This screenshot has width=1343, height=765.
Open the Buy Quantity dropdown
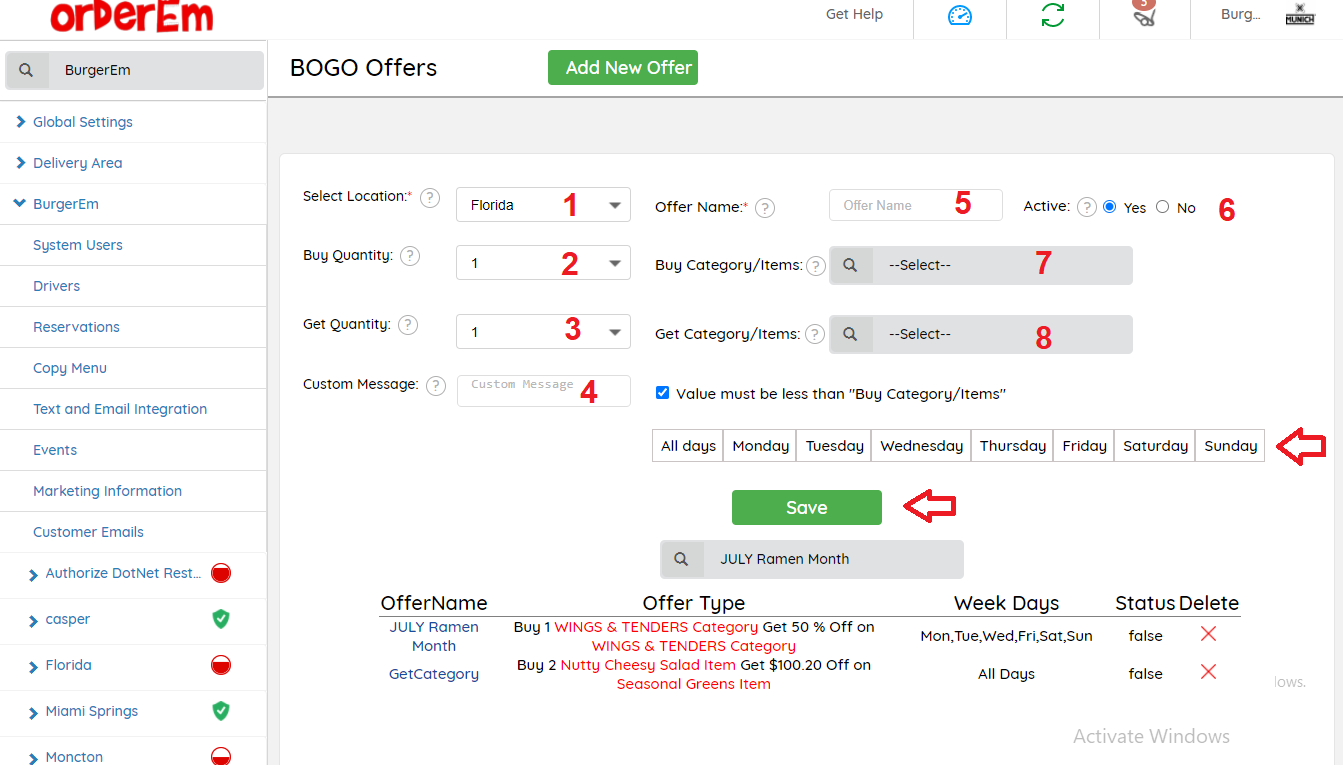click(x=543, y=263)
